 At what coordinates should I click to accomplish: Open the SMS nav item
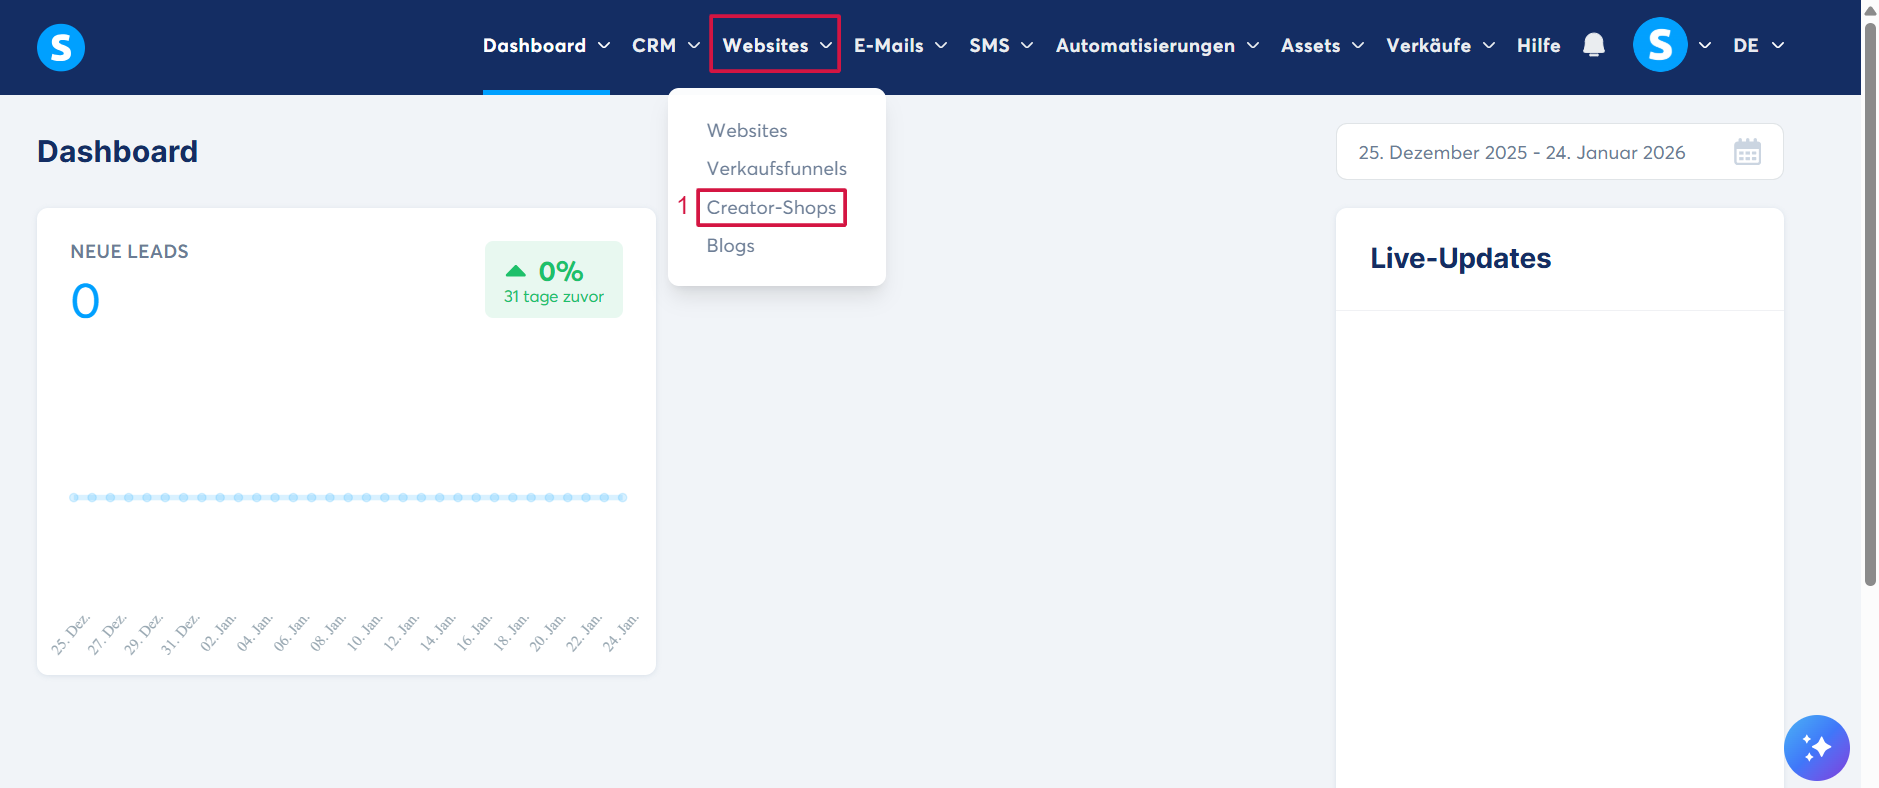click(989, 45)
